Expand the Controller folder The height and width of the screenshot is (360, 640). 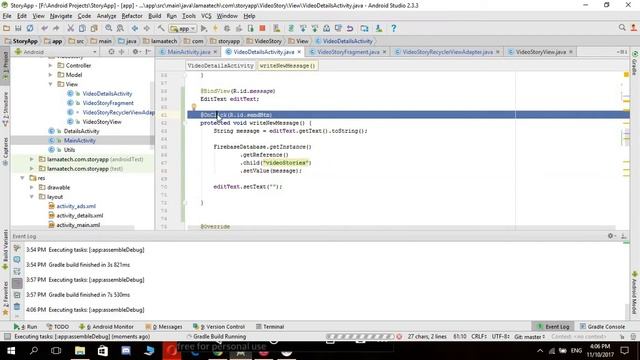[51, 65]
